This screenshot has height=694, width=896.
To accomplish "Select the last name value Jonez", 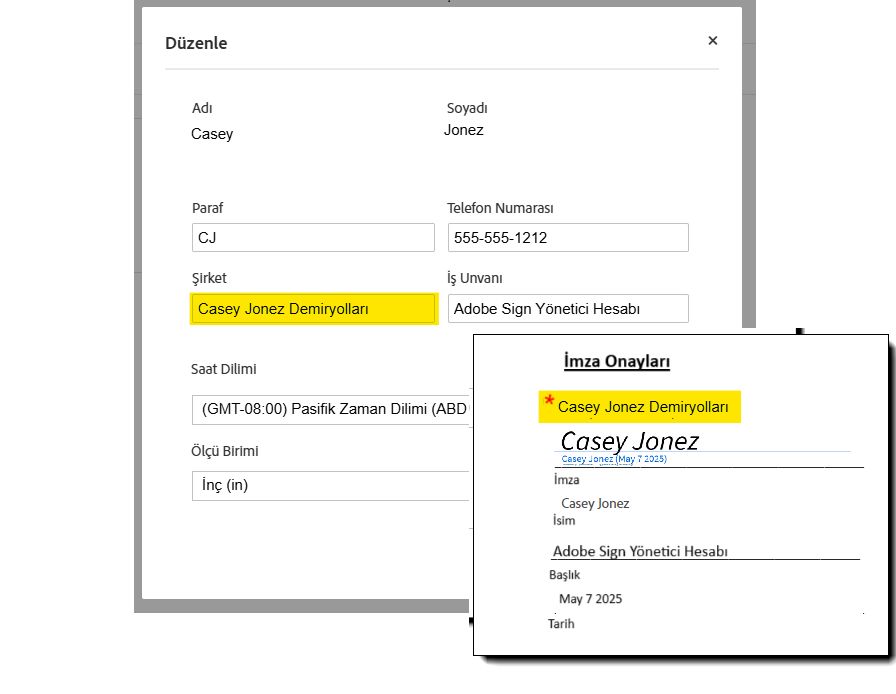I will (463, 130).
